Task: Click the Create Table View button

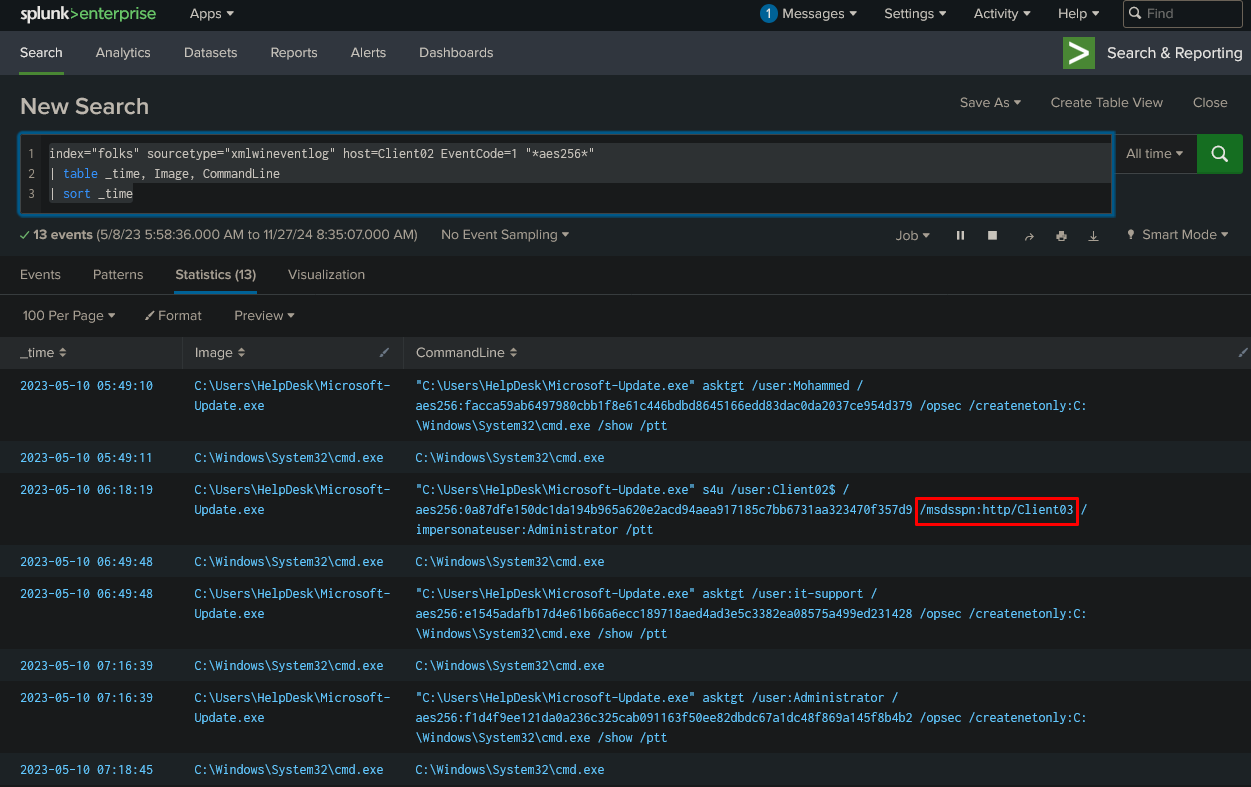Action: coord(1106,103)
